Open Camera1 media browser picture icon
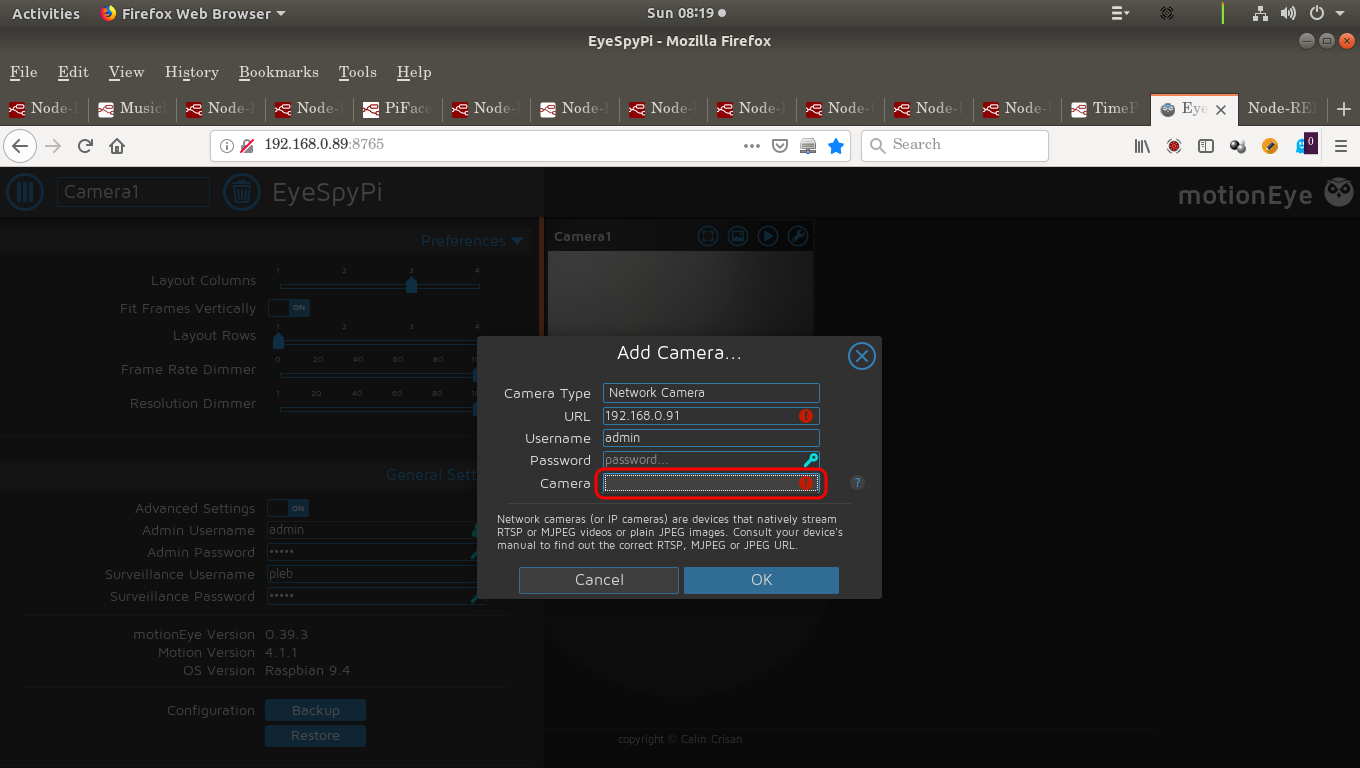The image size is (1360, 768). [x=738, y=236]
